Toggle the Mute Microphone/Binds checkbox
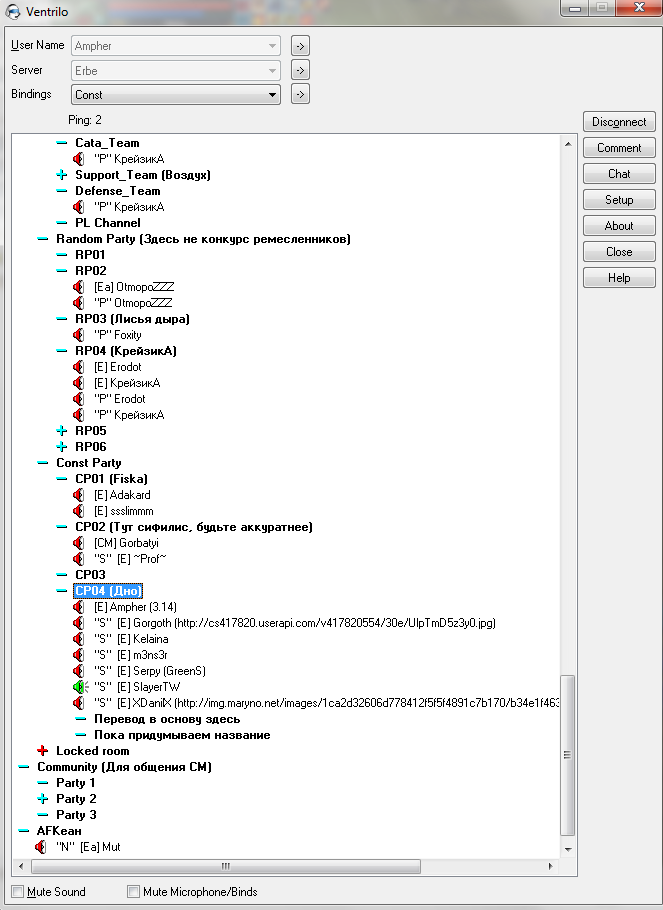Screen dimensions: 663x910 point(134,891)
